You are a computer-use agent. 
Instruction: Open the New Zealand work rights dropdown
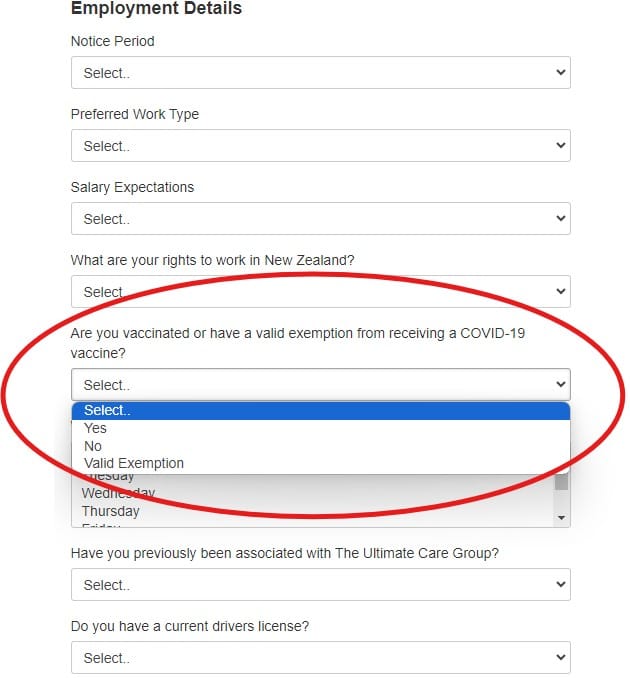click(x=320, y=292)
